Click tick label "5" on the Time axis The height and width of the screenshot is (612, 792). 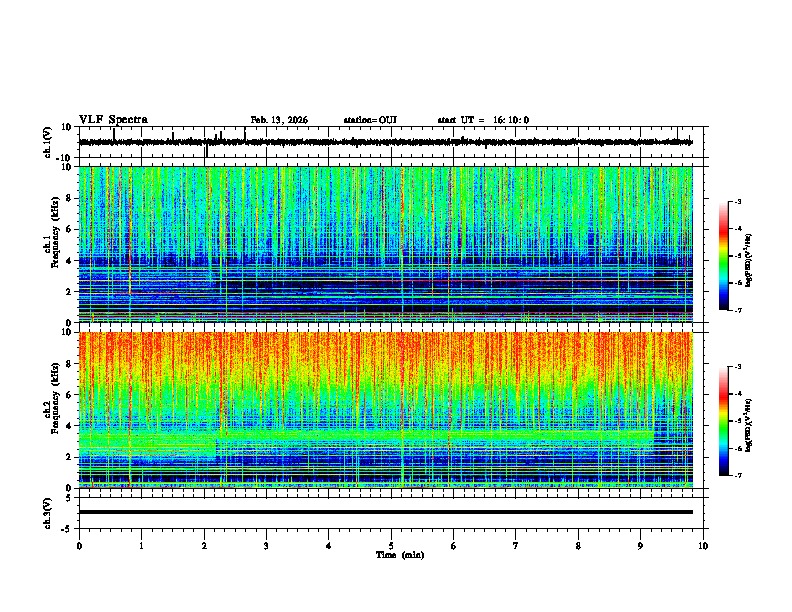coord(391,546)
